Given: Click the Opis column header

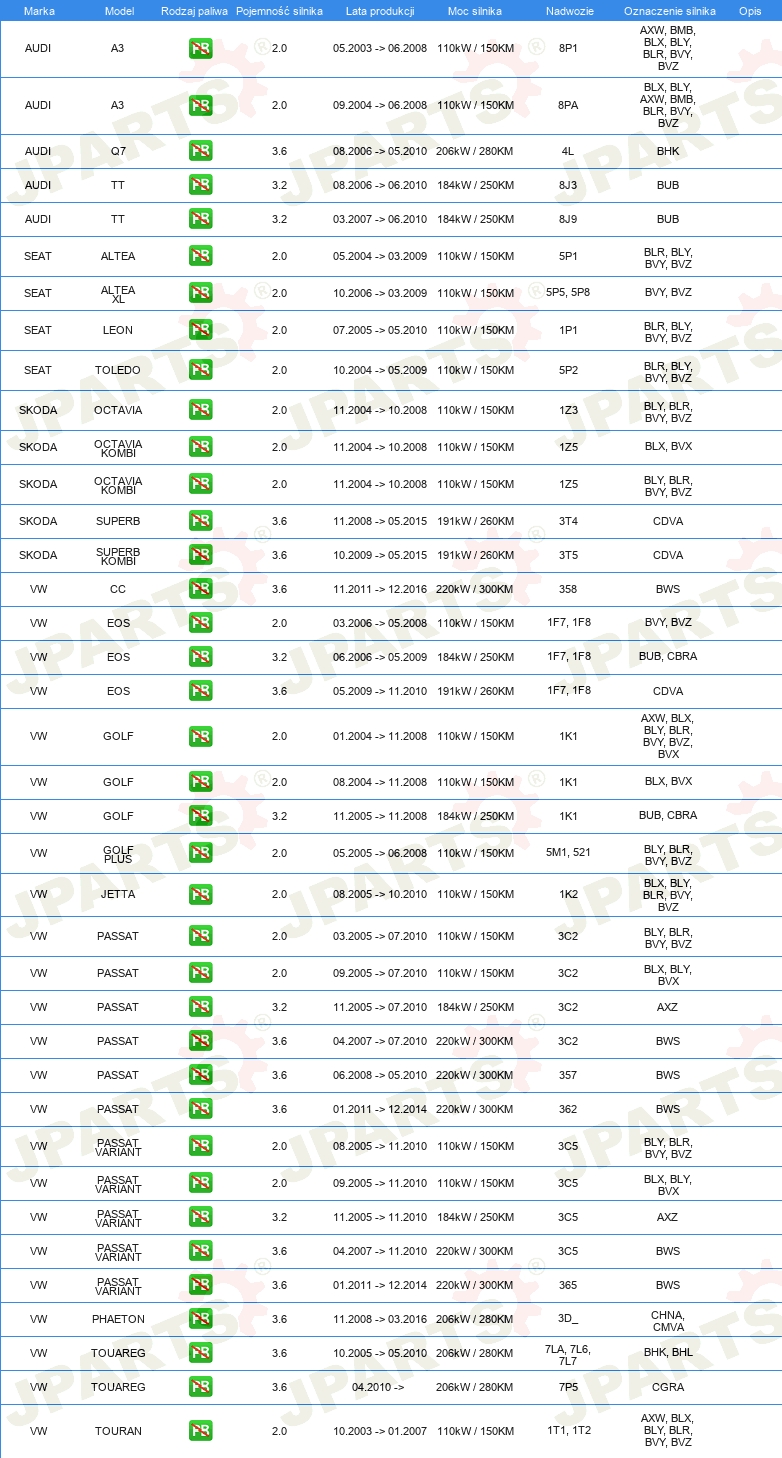Looking at the screenshot, I should 750,10.
